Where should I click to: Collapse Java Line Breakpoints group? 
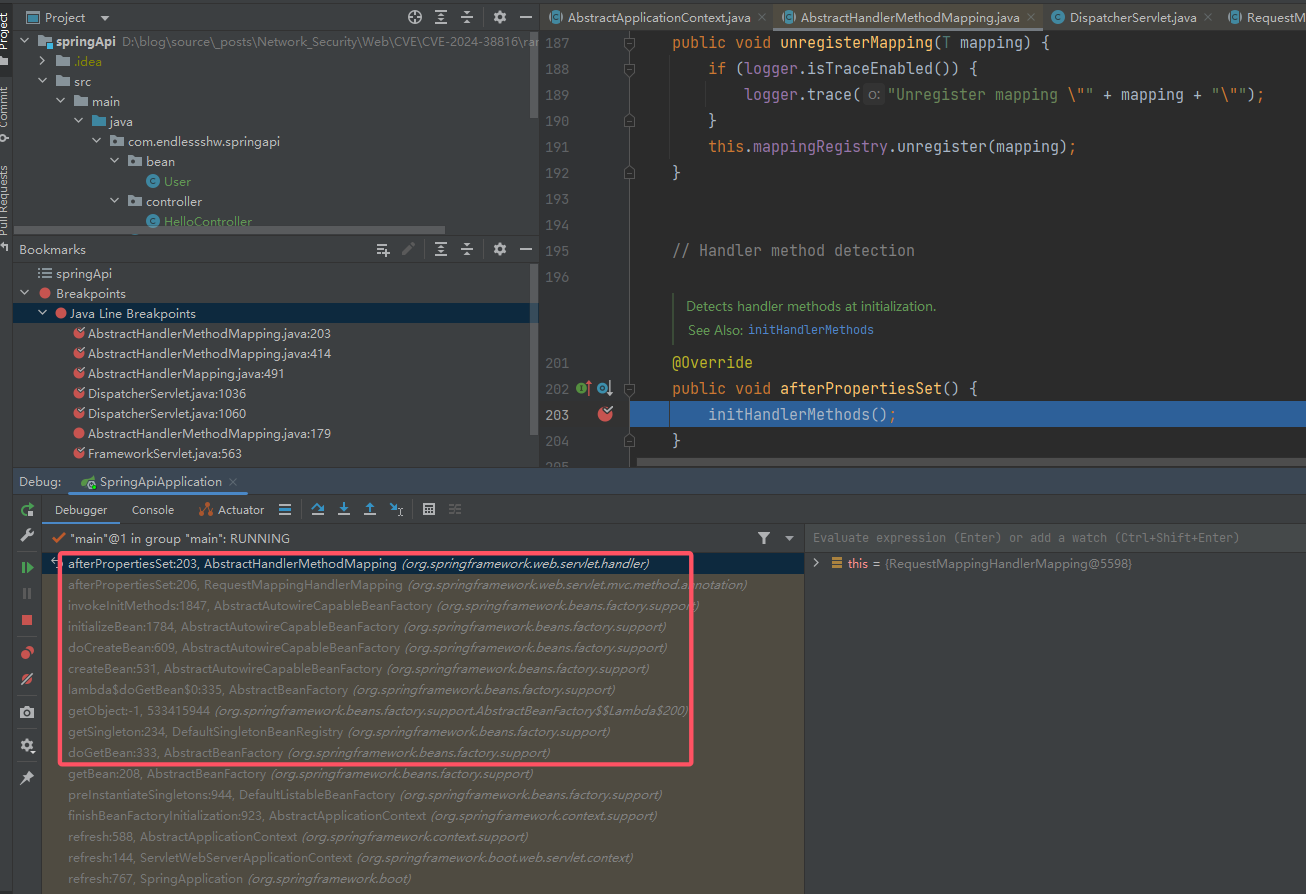pyautogui.click(x=42, y=314)
